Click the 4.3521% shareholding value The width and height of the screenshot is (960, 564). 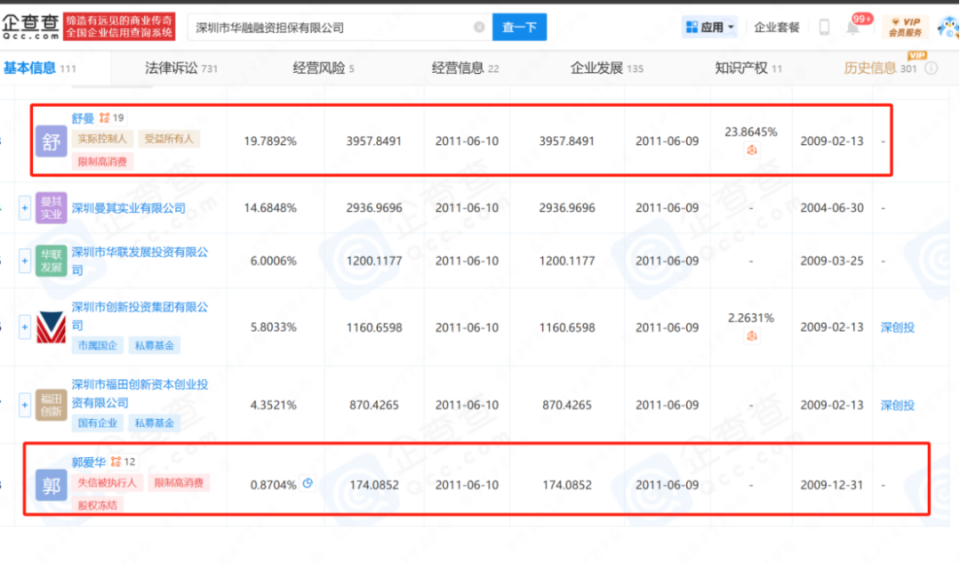273,405
